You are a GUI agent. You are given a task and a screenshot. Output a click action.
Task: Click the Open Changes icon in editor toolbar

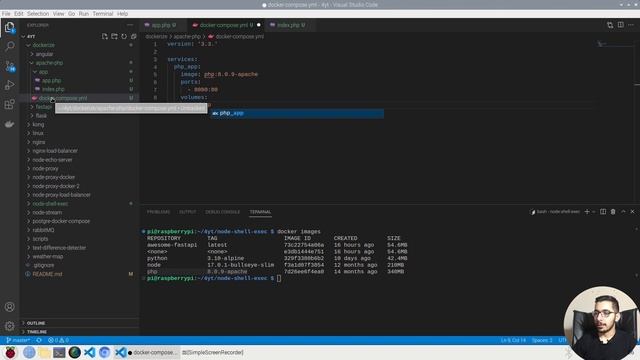tap(610, 25)
